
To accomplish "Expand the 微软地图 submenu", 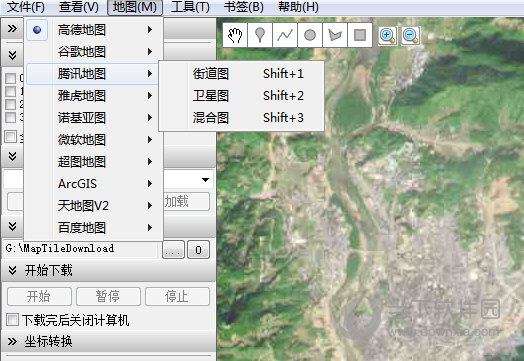I will [94, 140].
